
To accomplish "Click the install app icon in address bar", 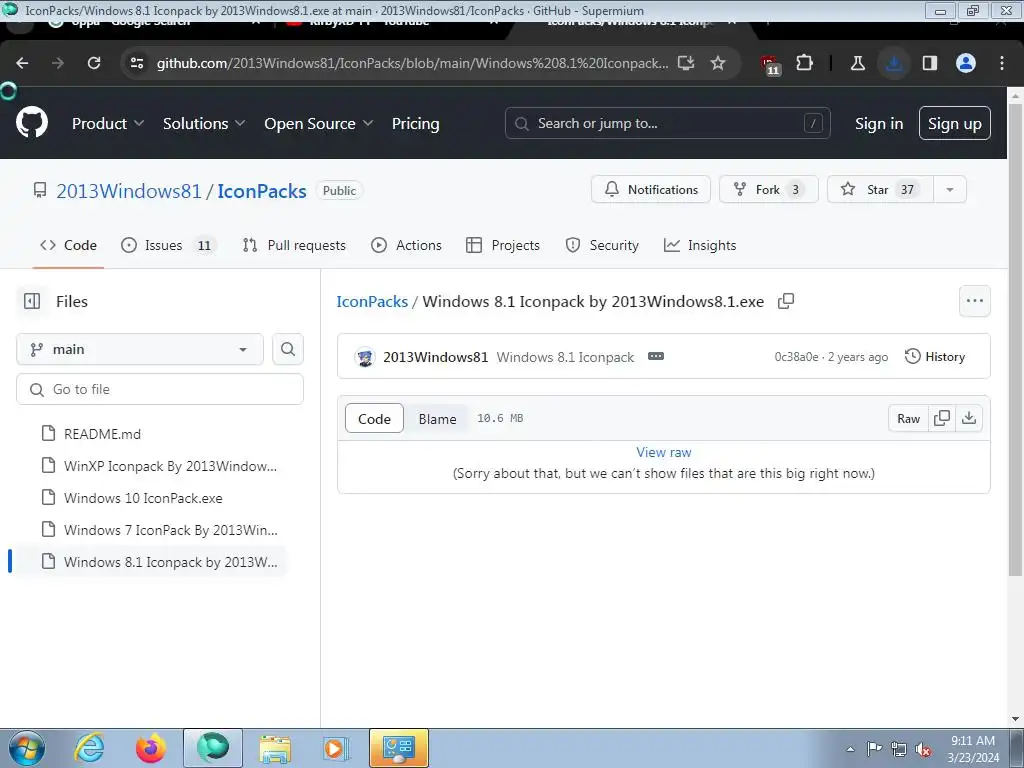I will (686, 63).
